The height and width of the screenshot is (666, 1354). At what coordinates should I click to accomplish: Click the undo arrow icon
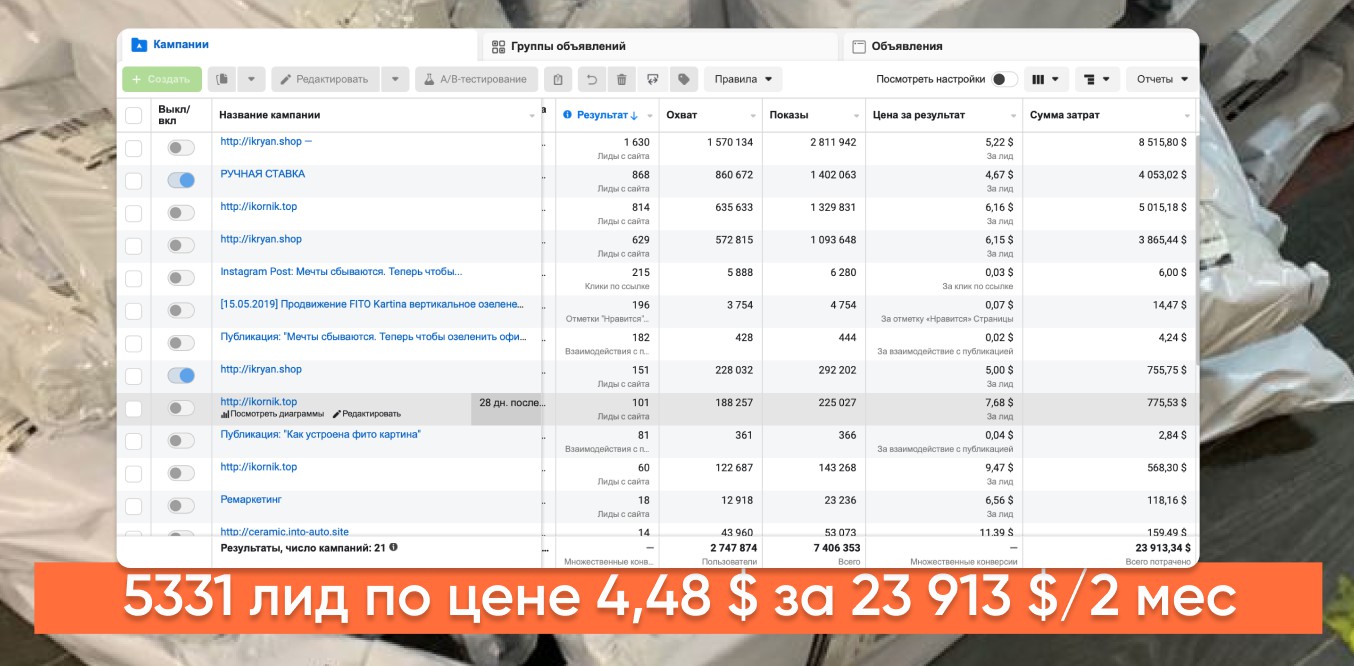coord(591,79)
